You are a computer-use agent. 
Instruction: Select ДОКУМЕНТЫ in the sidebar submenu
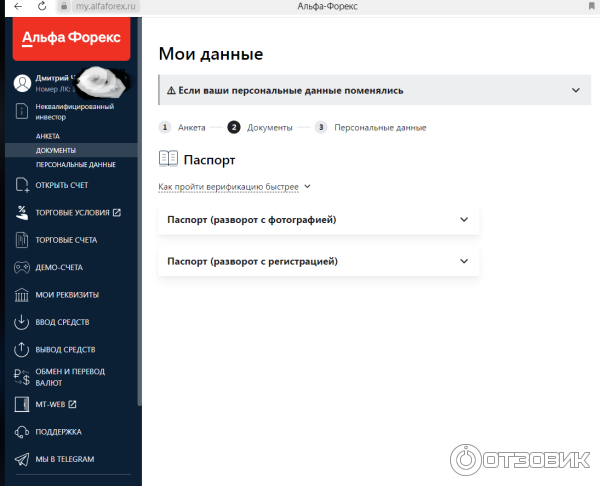(56, 150)
